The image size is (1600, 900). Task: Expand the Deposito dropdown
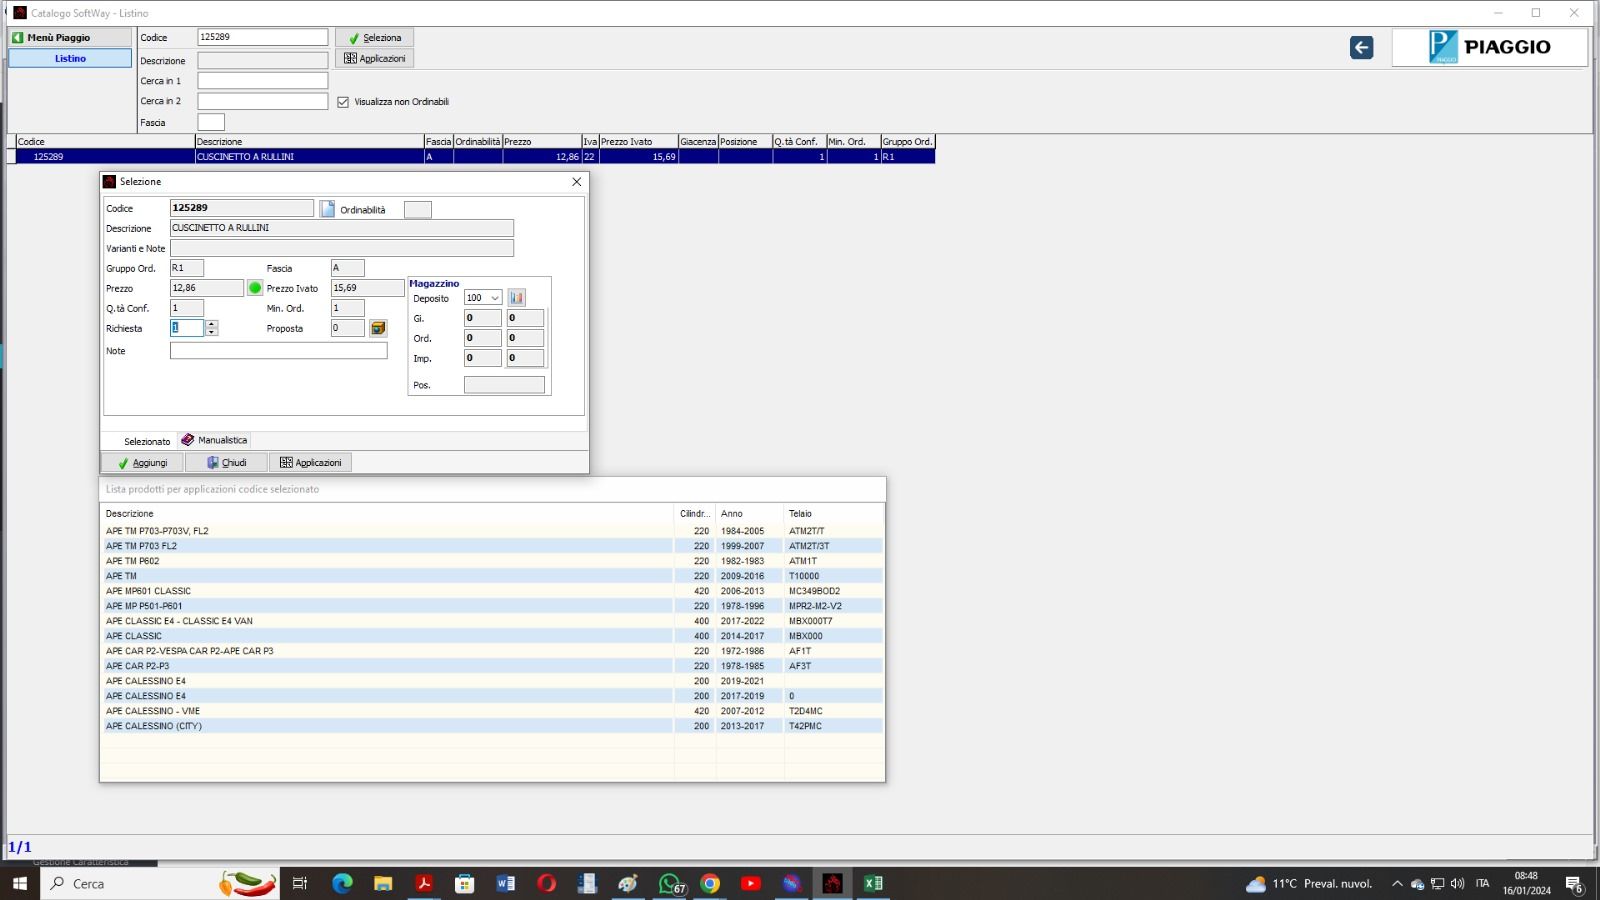(x=494, y=298)
